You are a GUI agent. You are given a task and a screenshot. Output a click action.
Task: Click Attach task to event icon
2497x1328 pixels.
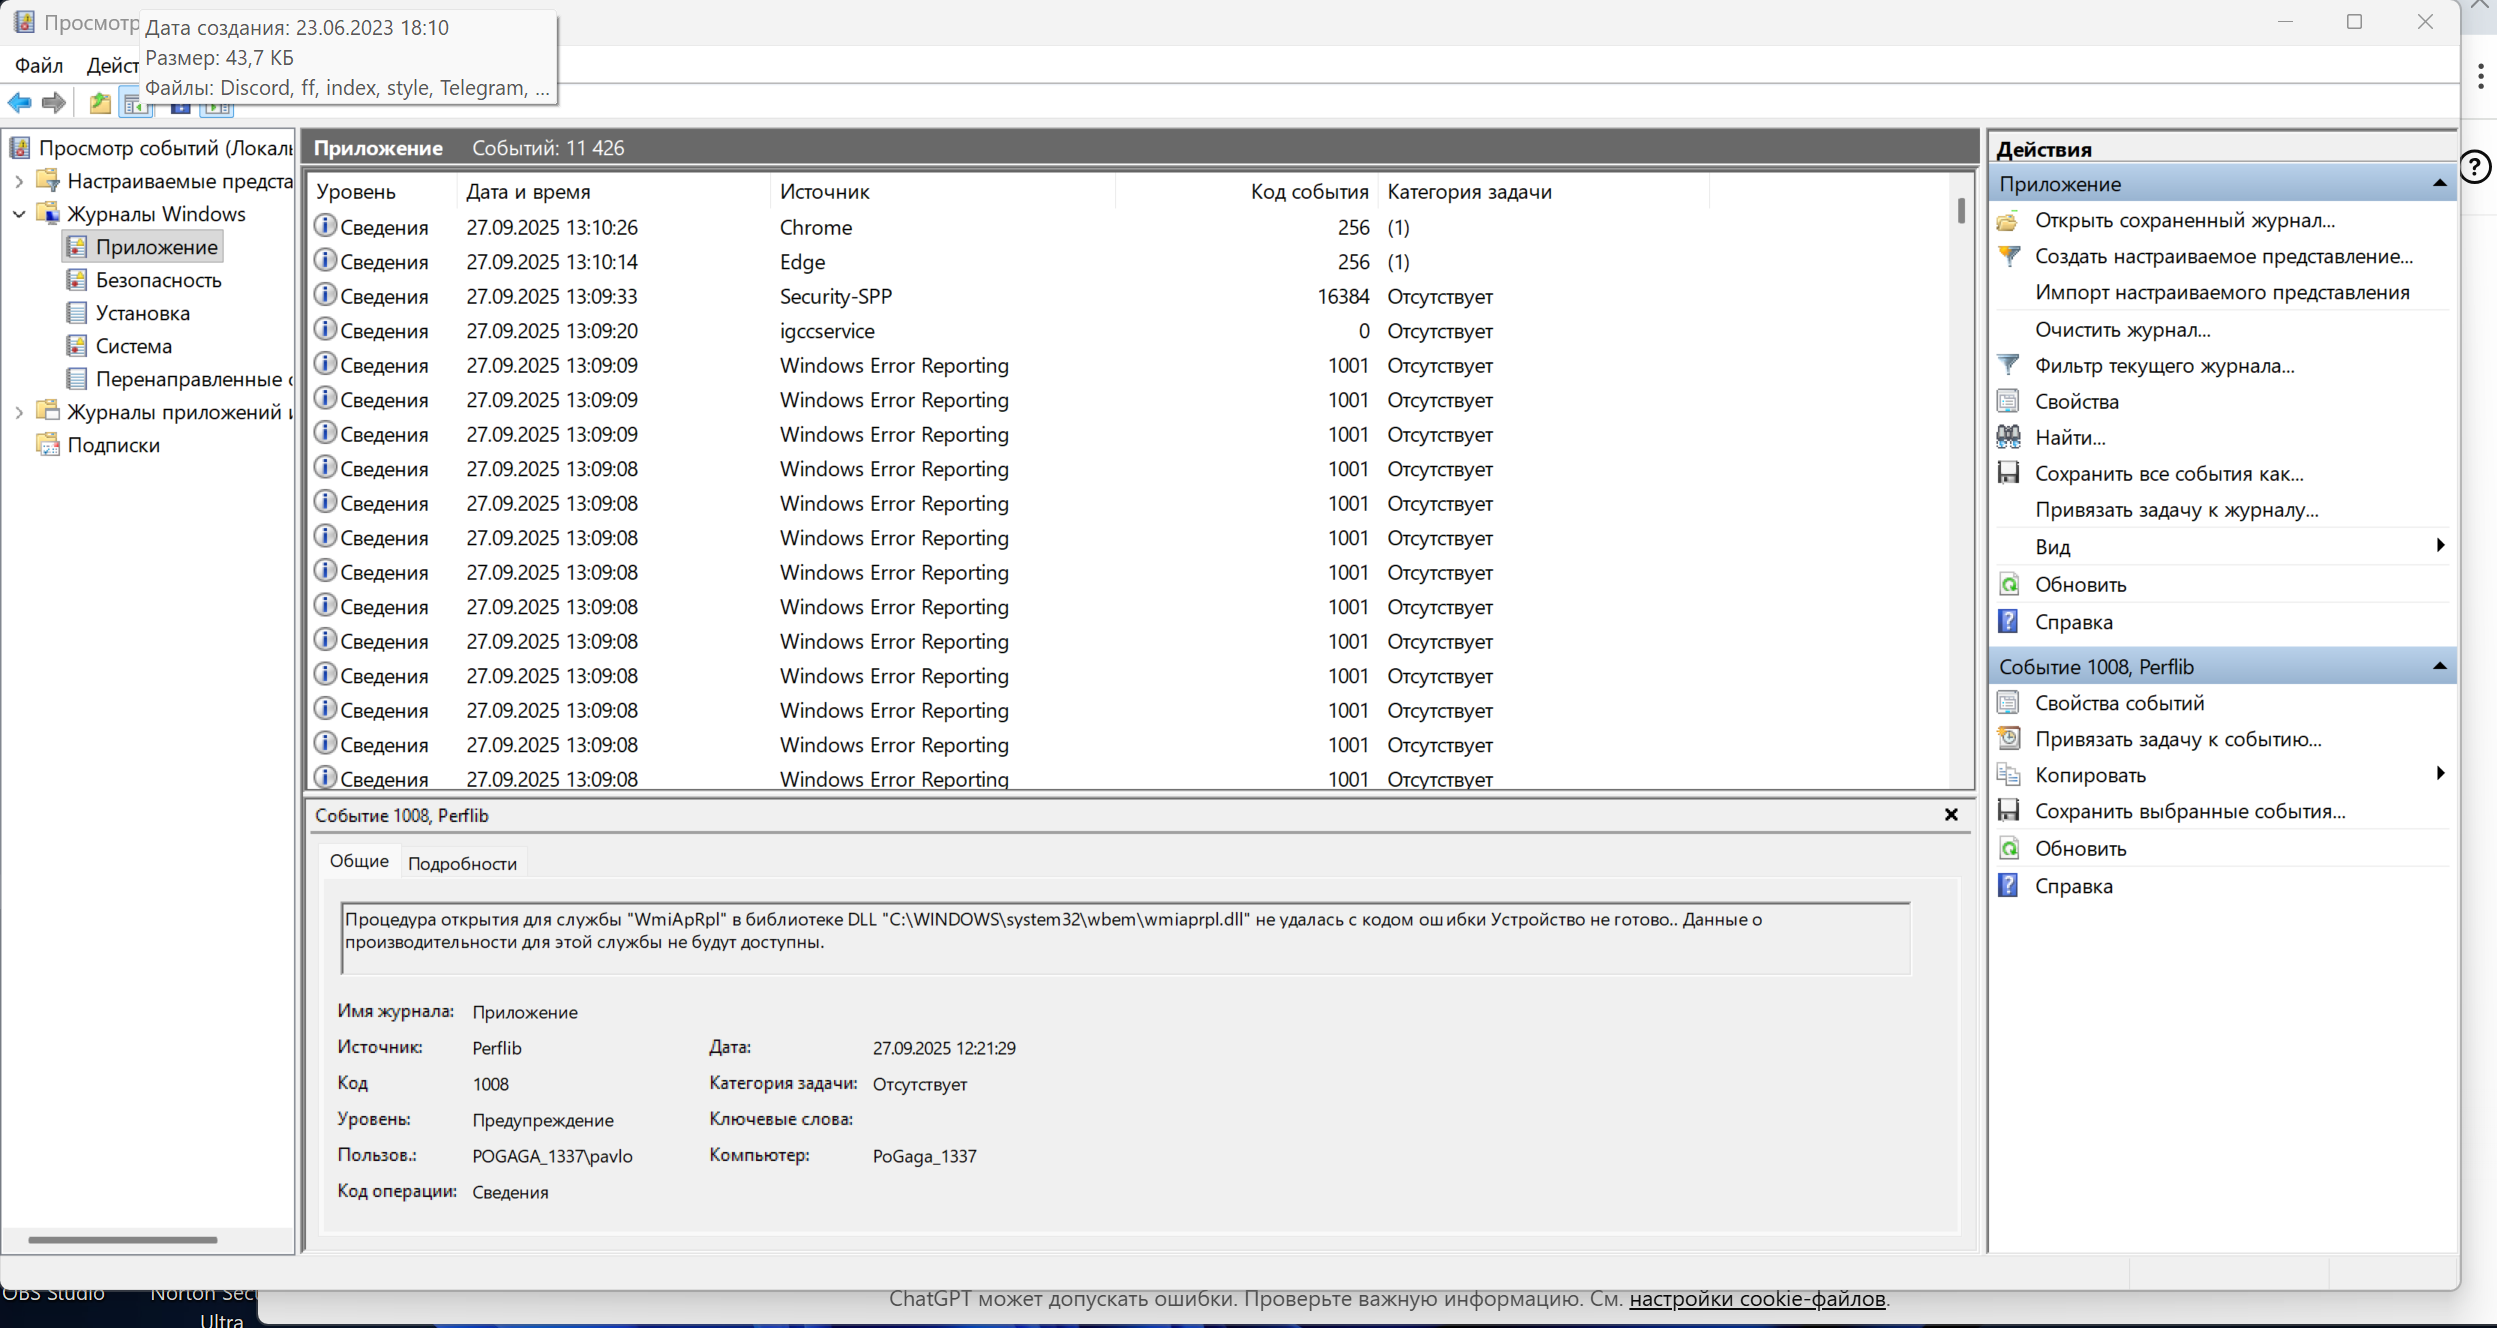(2008, 739)
